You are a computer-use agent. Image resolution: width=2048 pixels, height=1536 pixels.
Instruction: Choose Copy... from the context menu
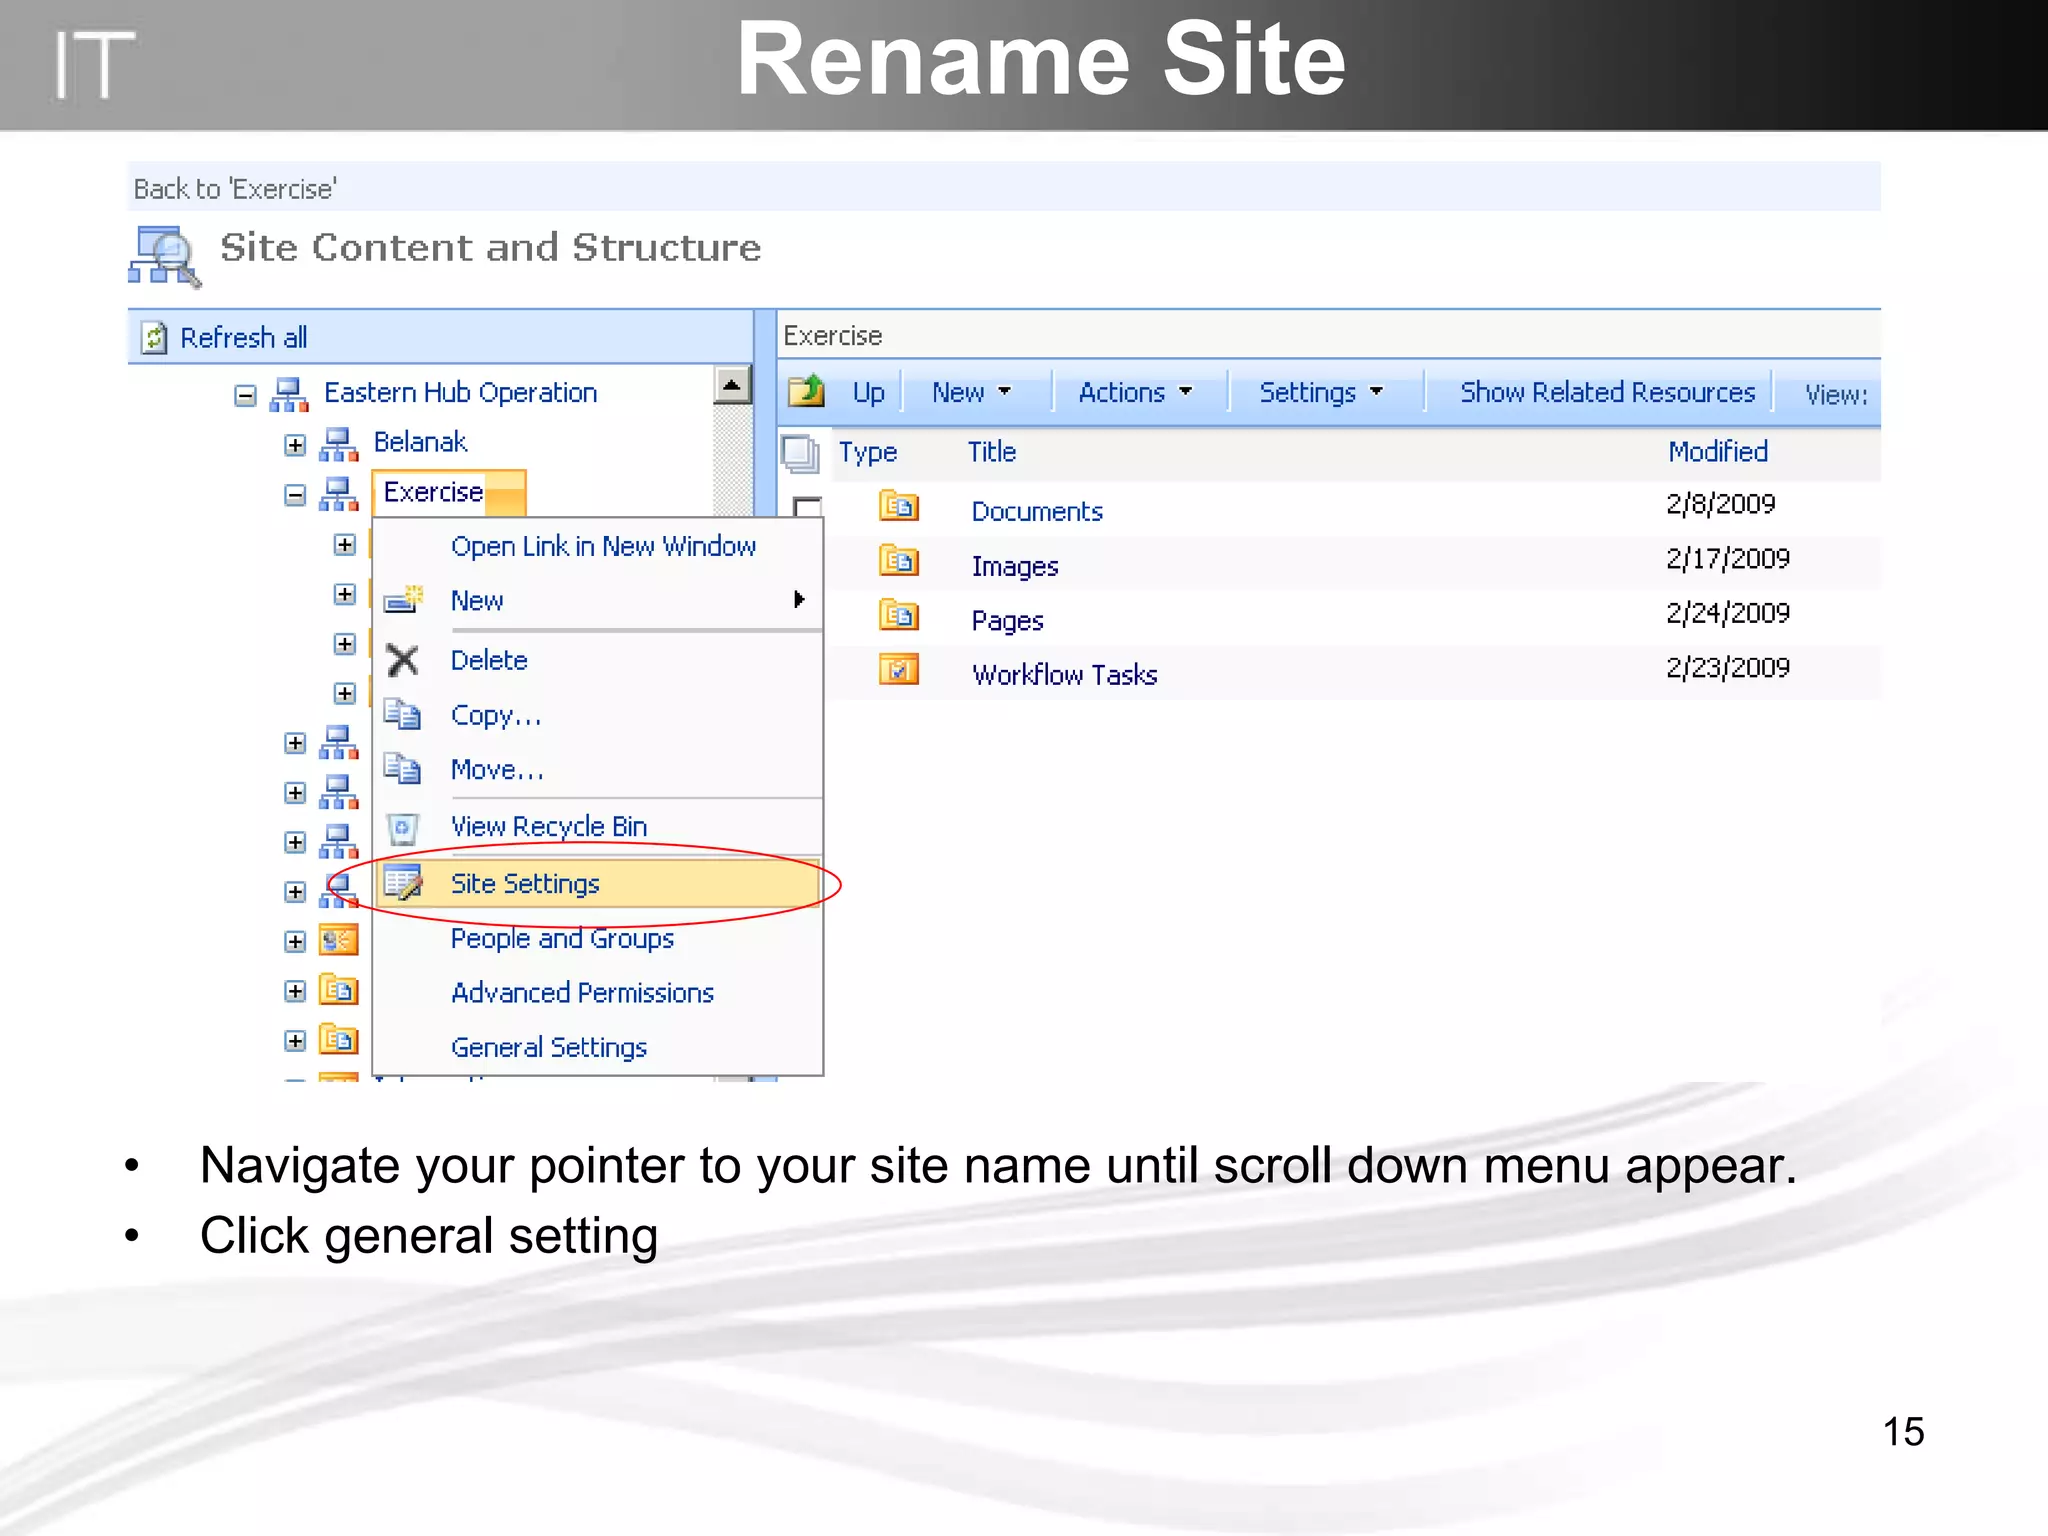(496, 715)
